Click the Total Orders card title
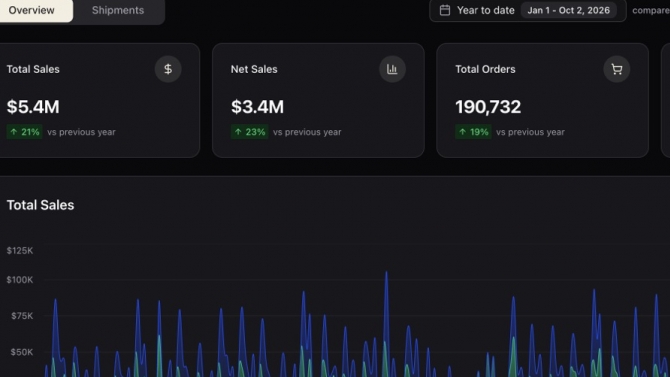670x377 pixels. tap(485, 69)
